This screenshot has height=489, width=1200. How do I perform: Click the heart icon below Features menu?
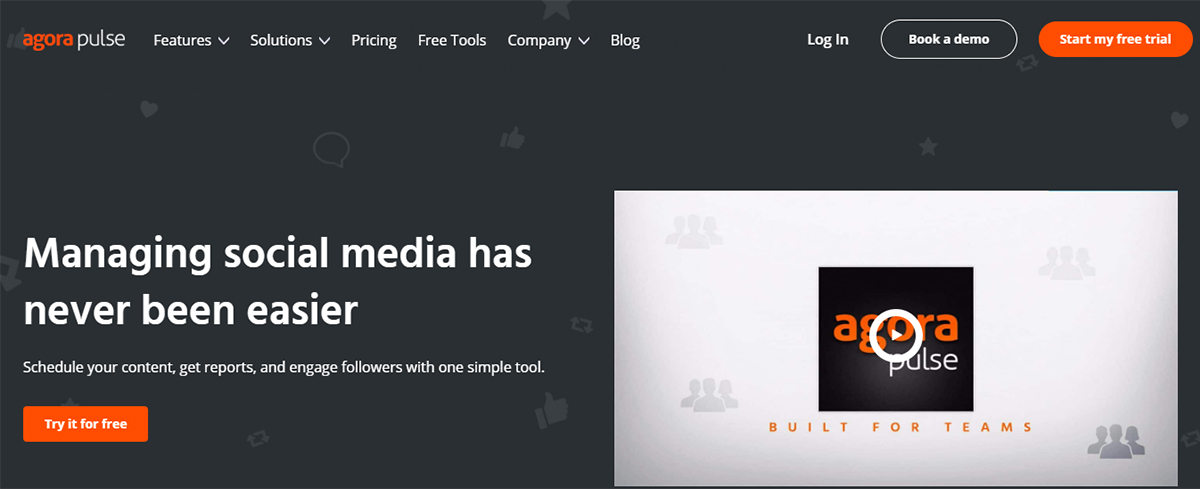(149, 109)
